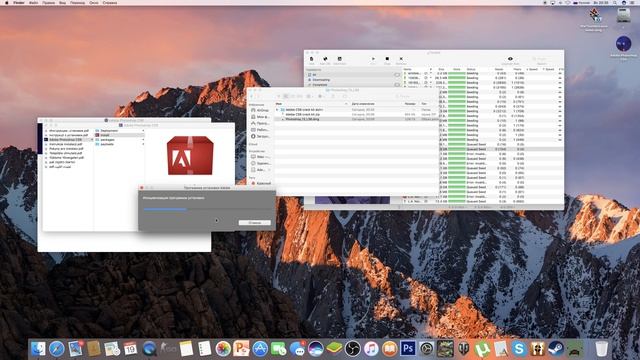The width and height of the screenshot is (640, 360).
Task: Open the Finder menu in menu bar
Action: 19,2
